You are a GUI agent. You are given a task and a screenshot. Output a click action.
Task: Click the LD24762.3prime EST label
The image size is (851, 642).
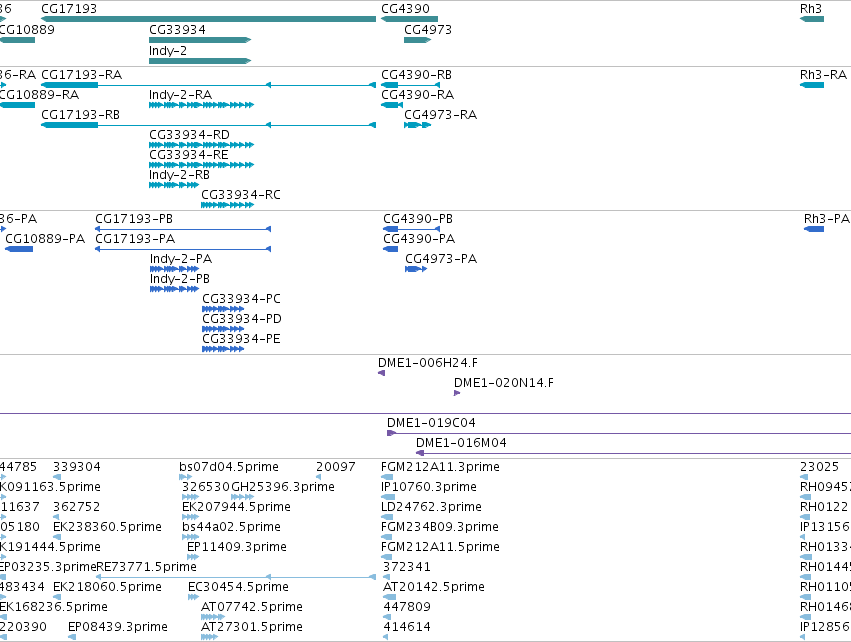coord(431,507)
